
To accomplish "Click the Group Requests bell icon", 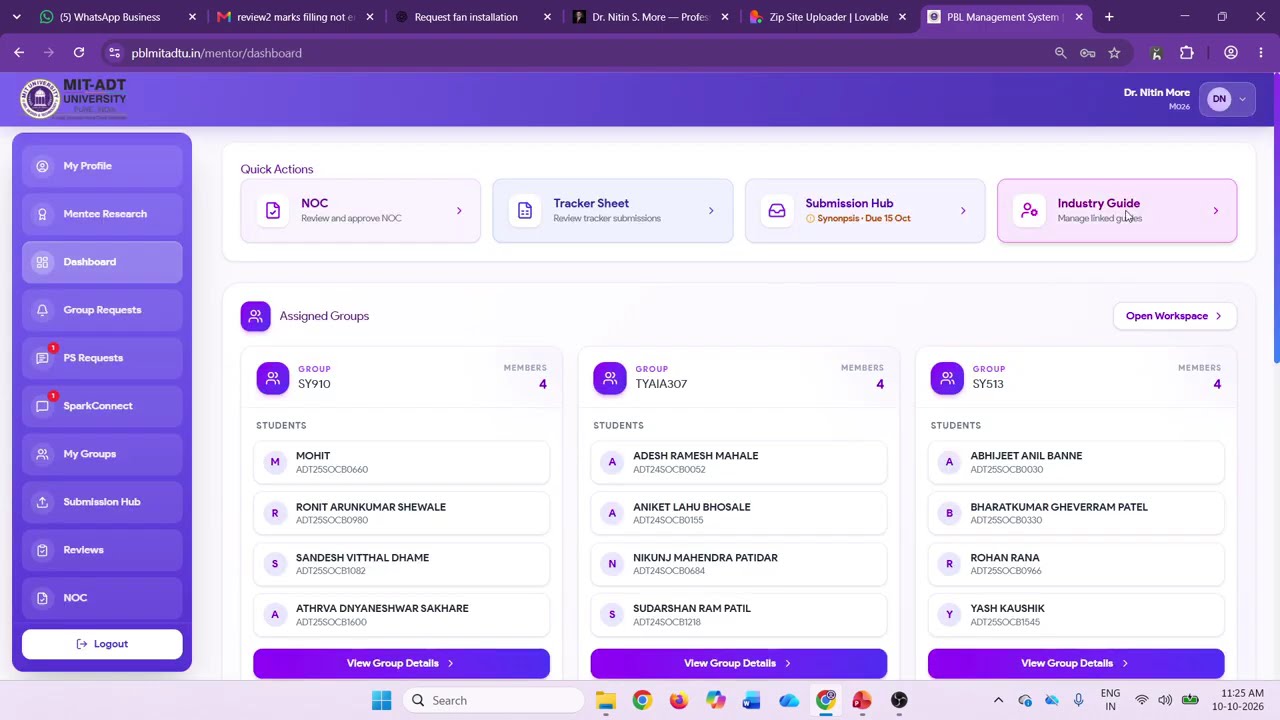I will pos(42,310).
